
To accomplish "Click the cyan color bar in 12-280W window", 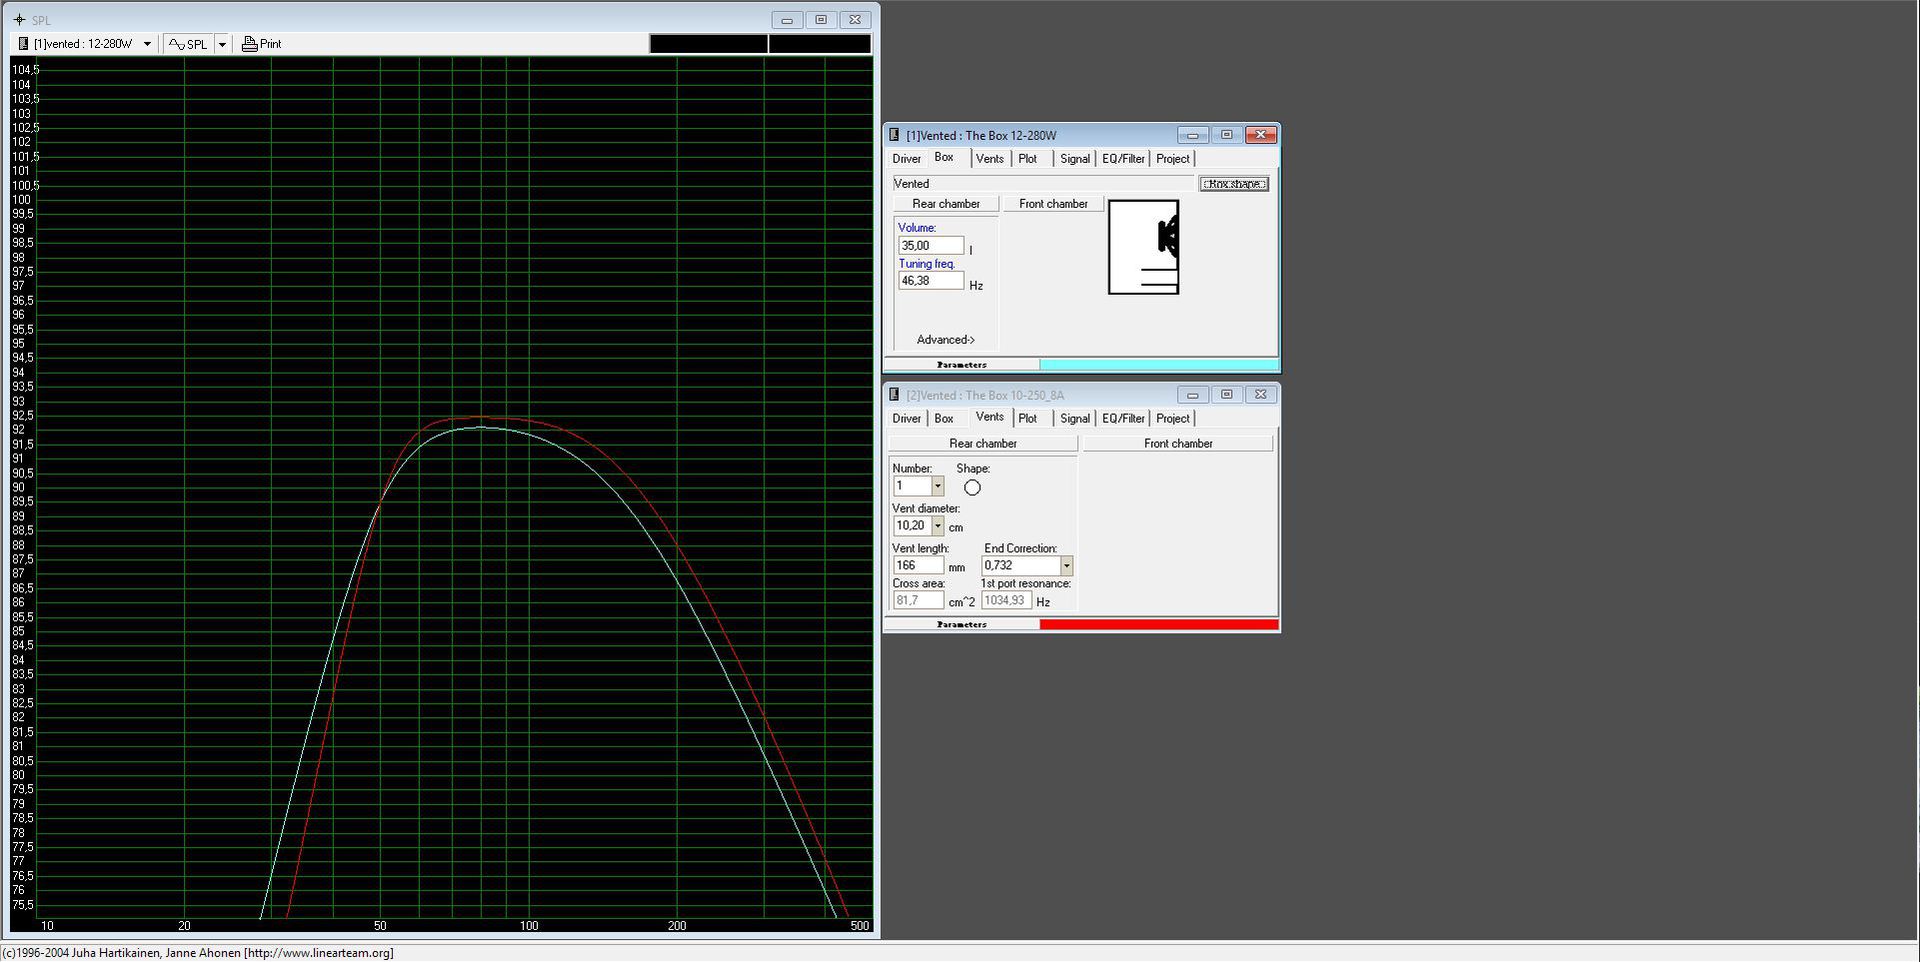I will tap(1158, 365).
